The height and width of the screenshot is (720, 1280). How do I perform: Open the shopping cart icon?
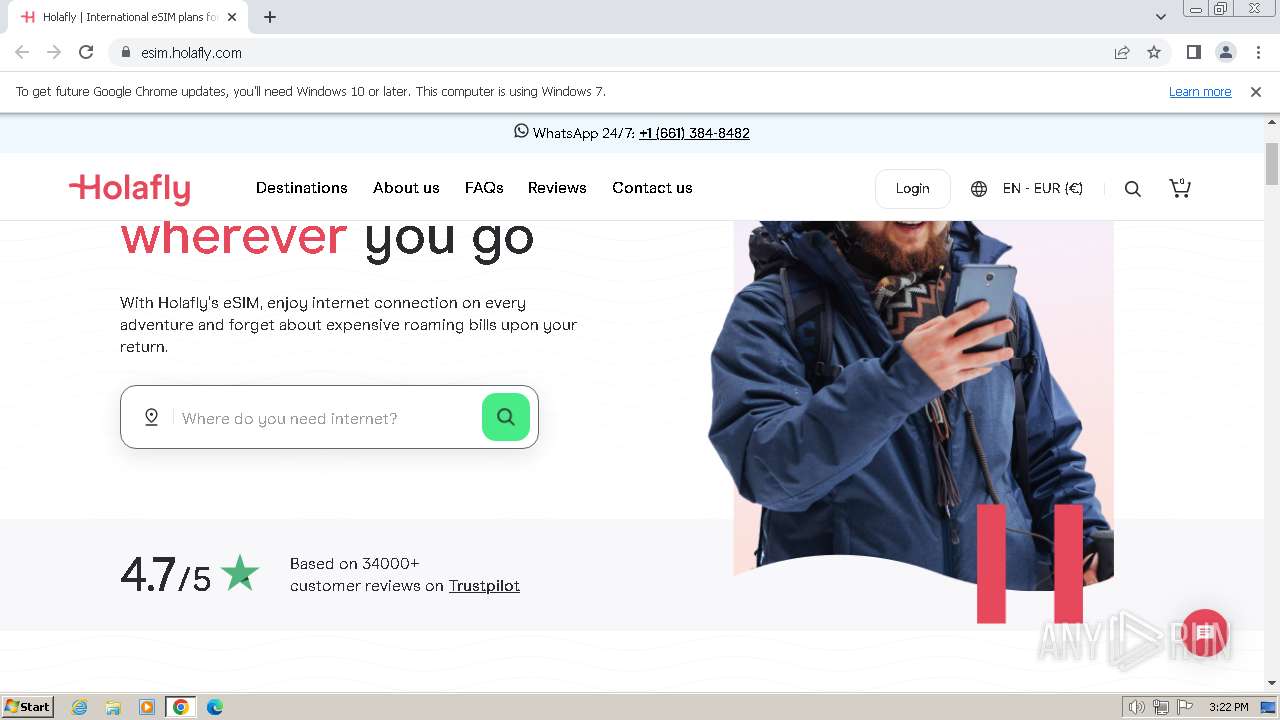1180,188
